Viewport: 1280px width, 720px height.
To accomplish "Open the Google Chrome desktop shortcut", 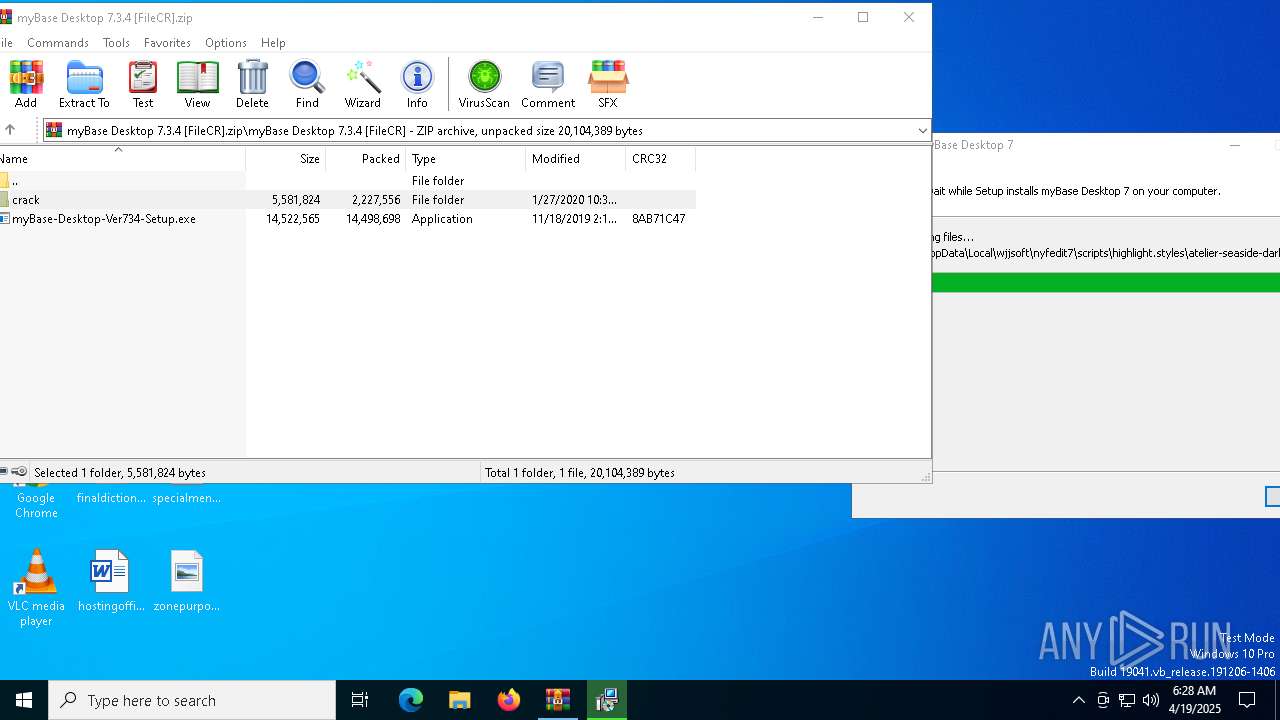I will [x=36, y=500].
